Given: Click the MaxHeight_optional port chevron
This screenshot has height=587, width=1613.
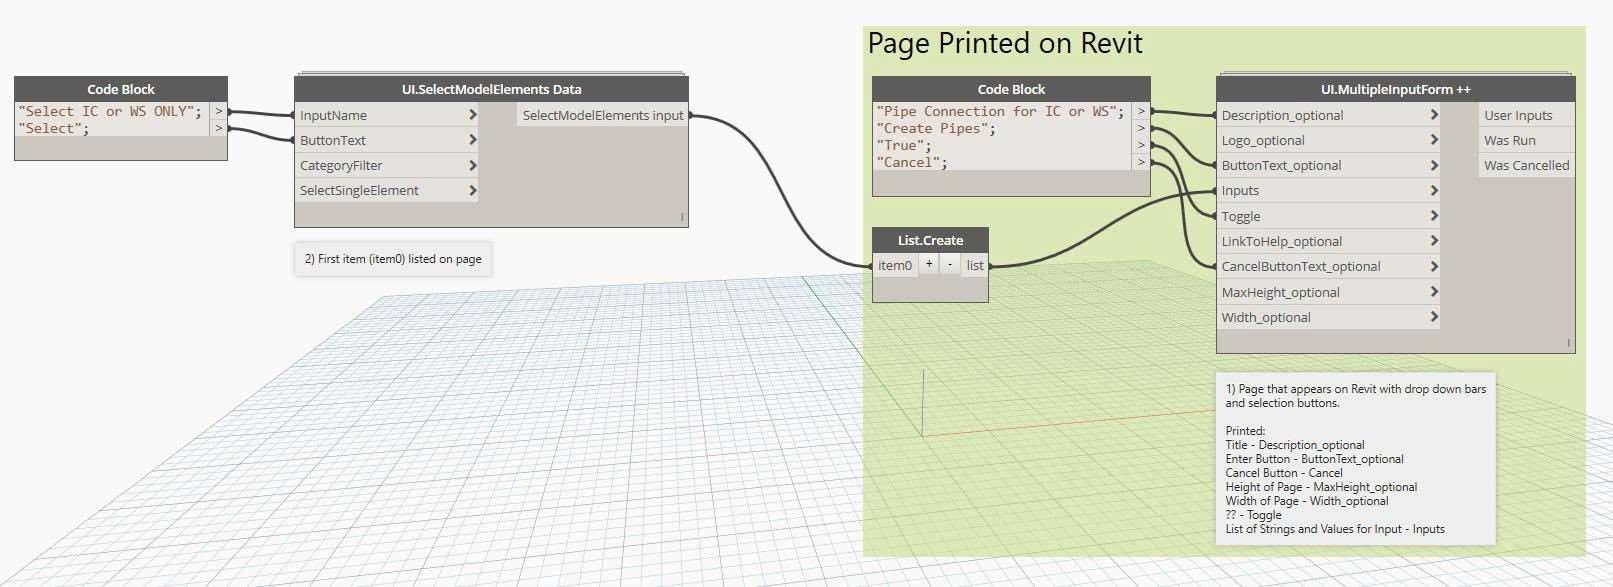Looking at the screenshot, I should pyautogui.click(x=1434, y=292).
